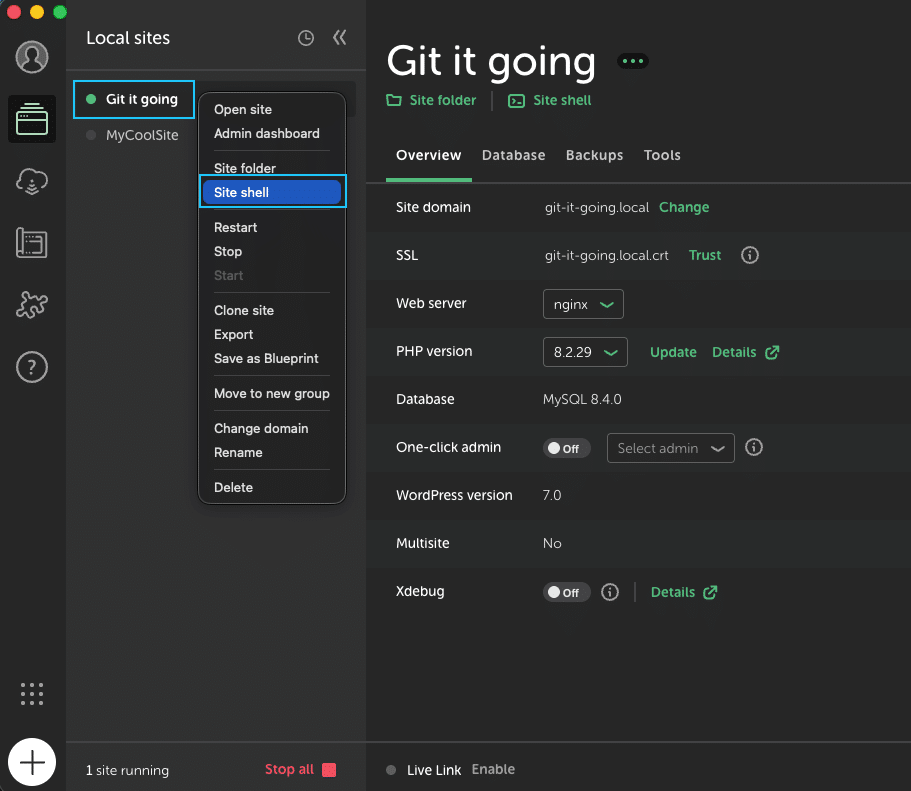Open the Help question mark icon
Screen dimensions: 911x791
pos(32,367)
